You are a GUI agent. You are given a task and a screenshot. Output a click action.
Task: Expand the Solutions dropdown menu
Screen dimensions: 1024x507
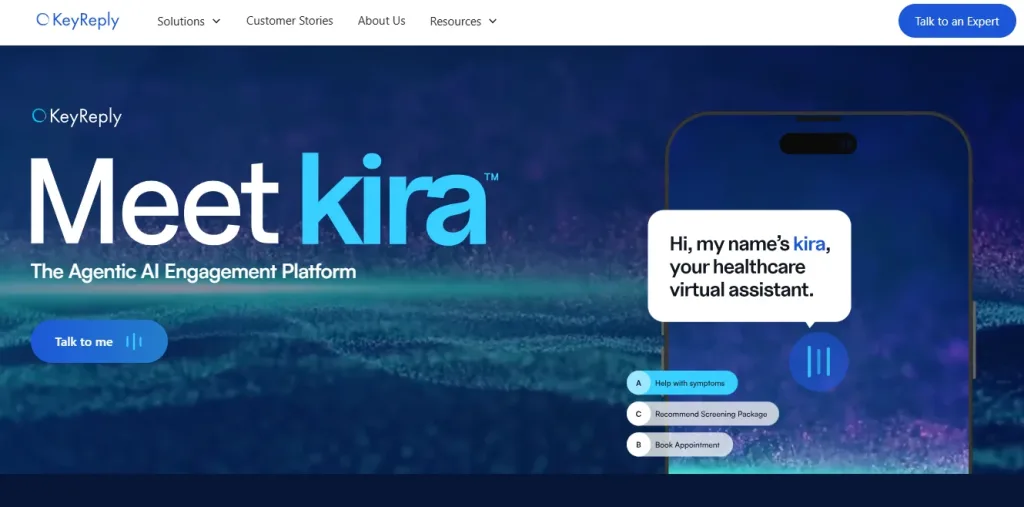[189, 21]
